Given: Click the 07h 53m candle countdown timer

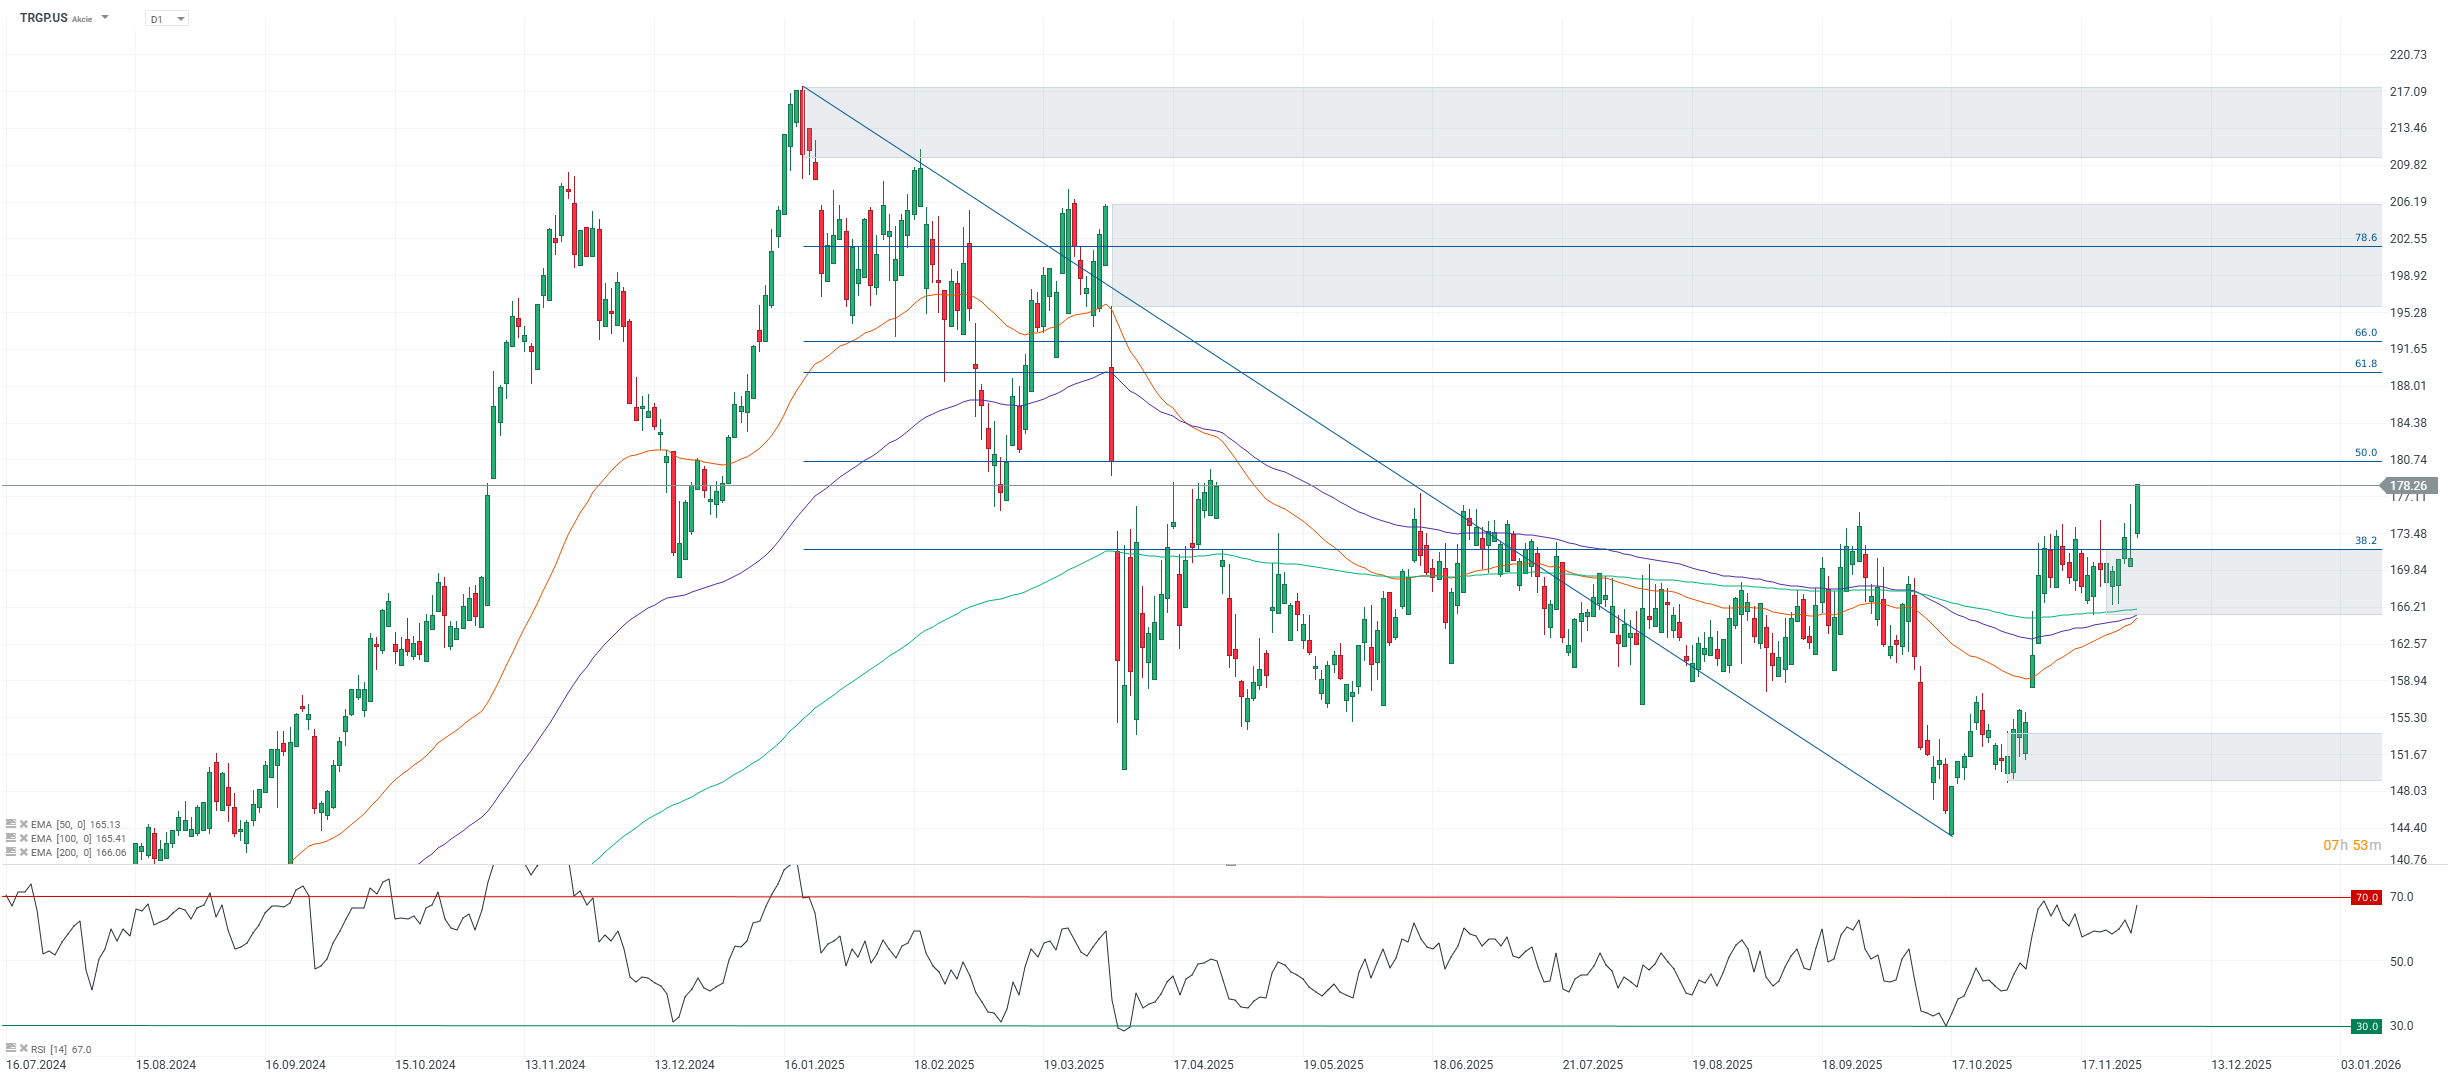Looking at the screenshot, I should (x=2351, y=846).
